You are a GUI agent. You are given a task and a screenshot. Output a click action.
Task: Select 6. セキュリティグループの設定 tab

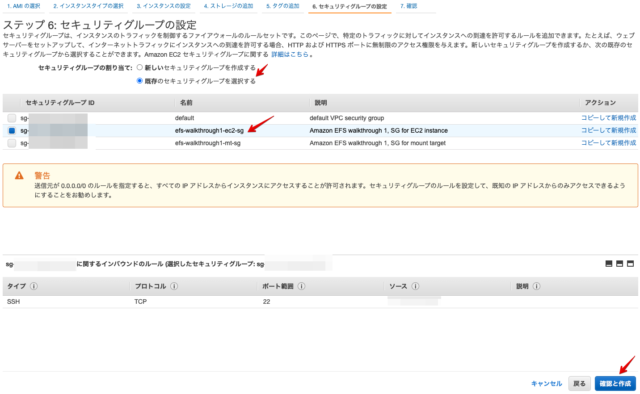[x=349, y=6]
